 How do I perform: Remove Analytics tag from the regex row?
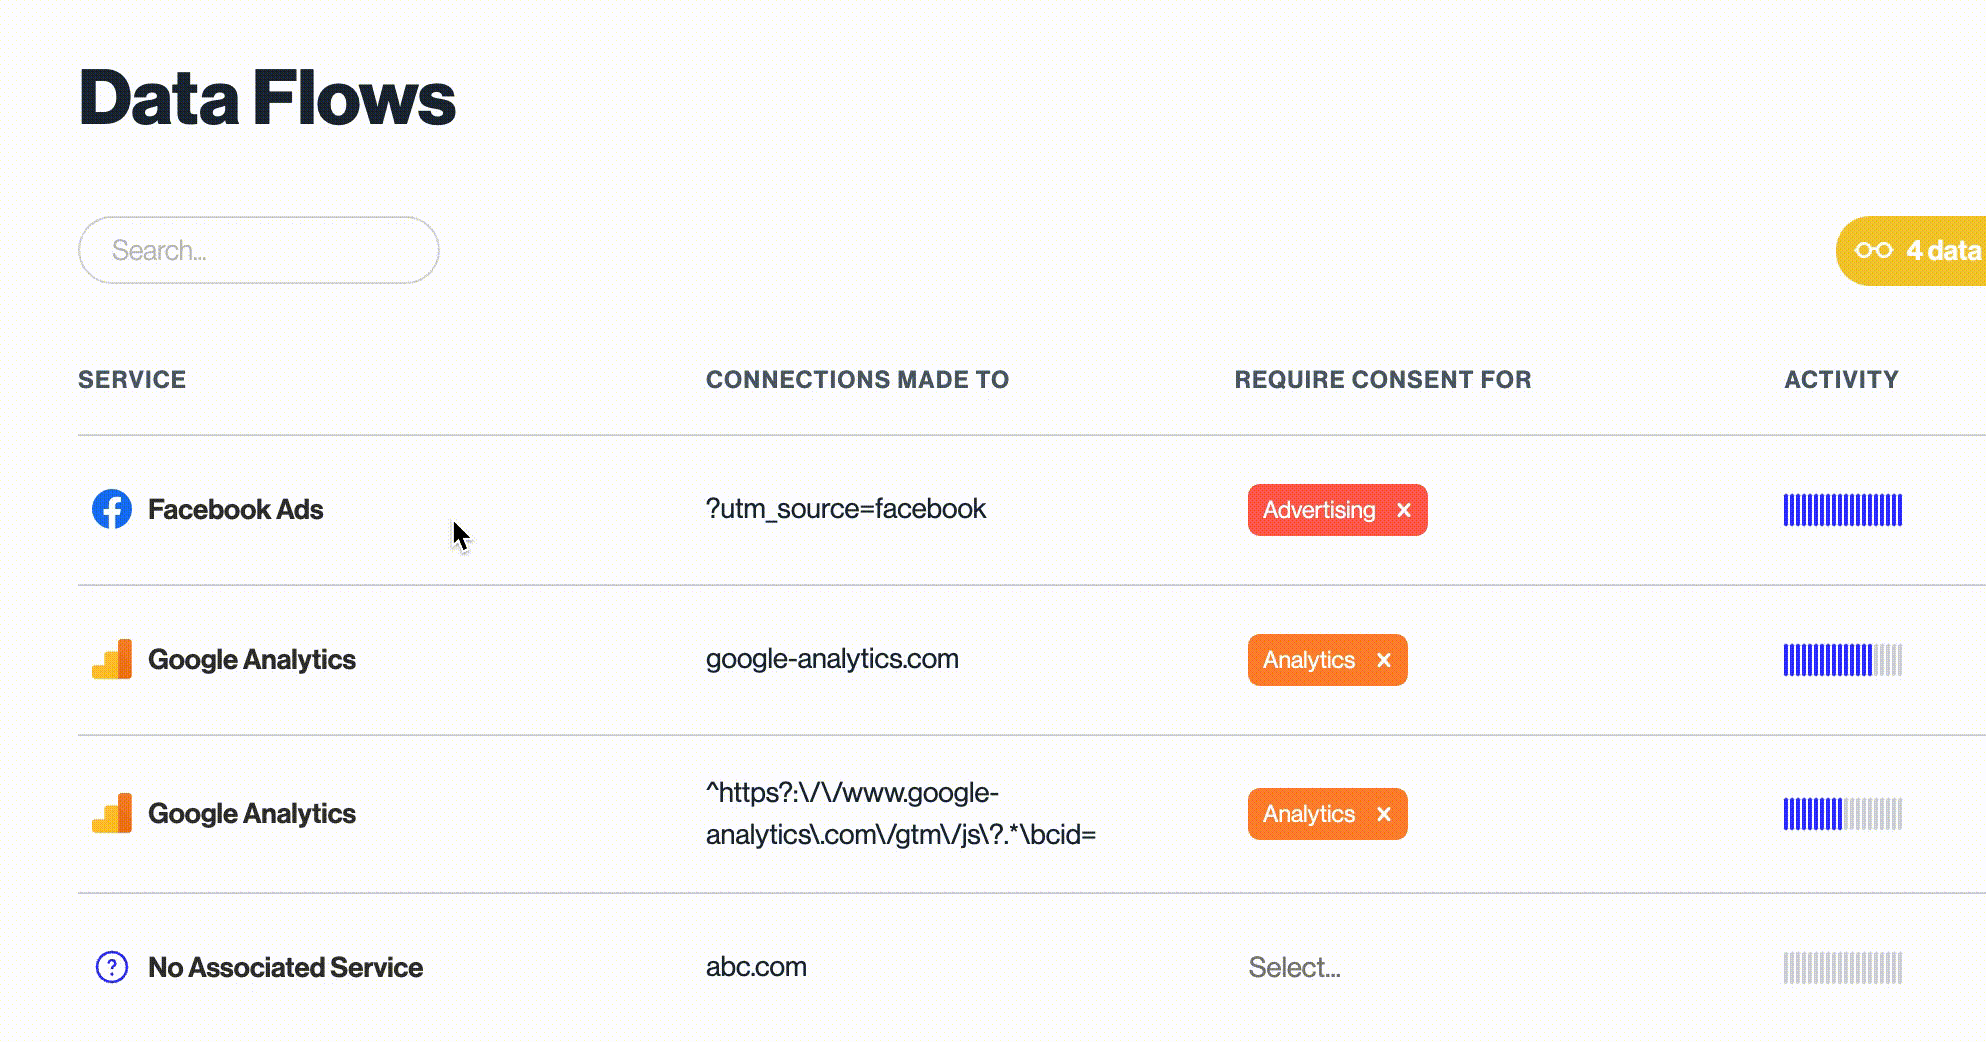(1384, 814)
